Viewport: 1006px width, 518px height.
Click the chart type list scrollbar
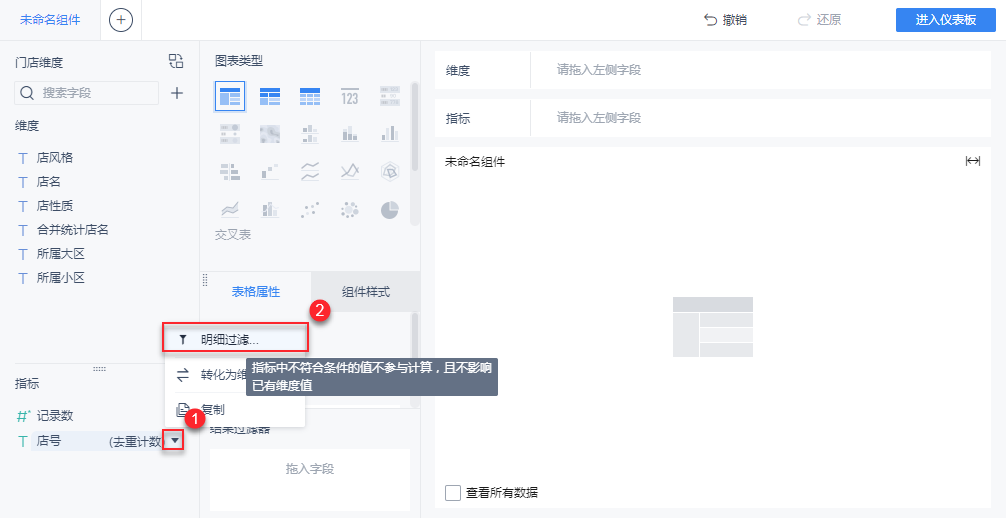point(414,126)
